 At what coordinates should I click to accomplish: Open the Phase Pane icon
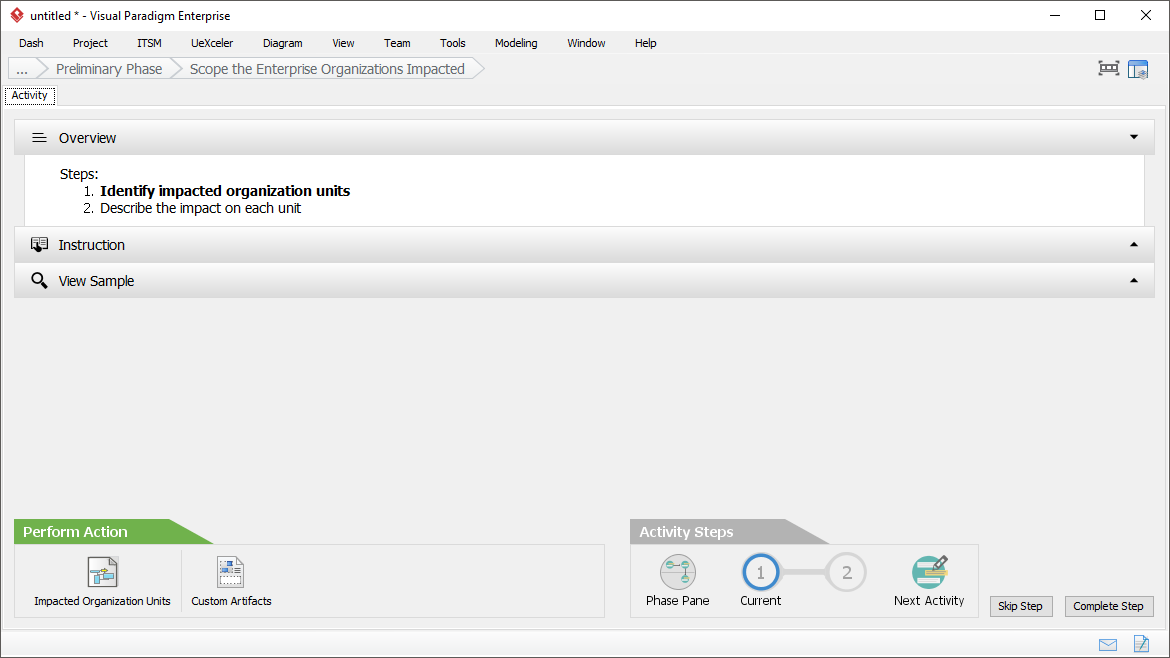[678, 572]
